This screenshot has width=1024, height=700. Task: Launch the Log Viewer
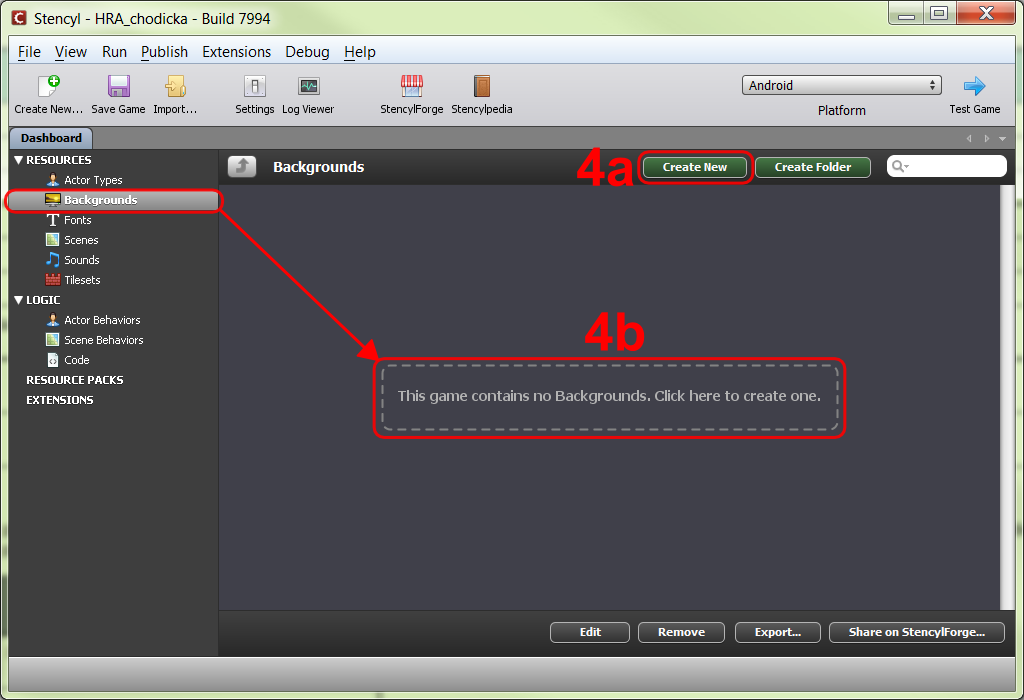pyautogui.click(x=308, y=86)
